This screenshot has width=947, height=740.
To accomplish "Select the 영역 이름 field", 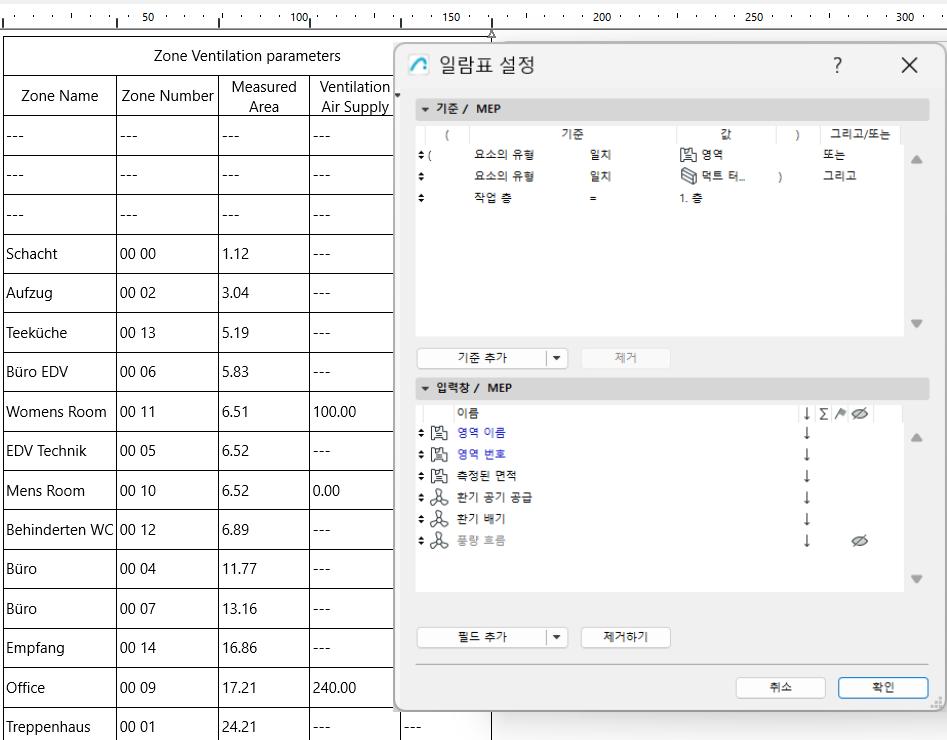I will click(481, 433).
